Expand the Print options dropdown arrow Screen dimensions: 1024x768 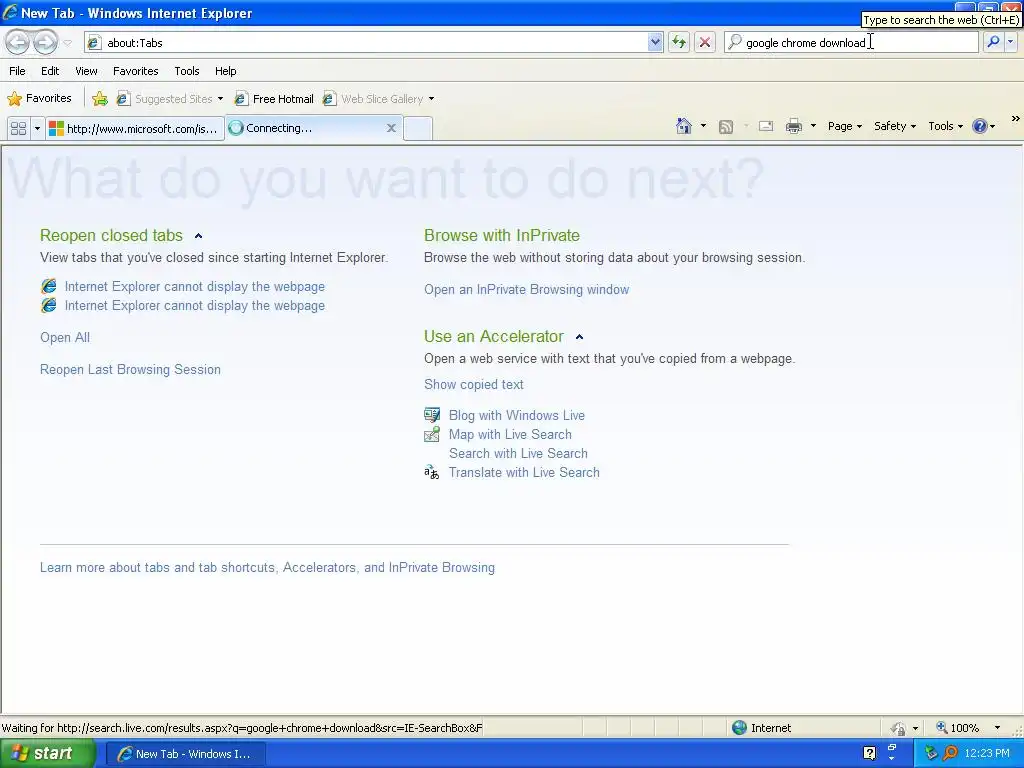coord(813,126)
